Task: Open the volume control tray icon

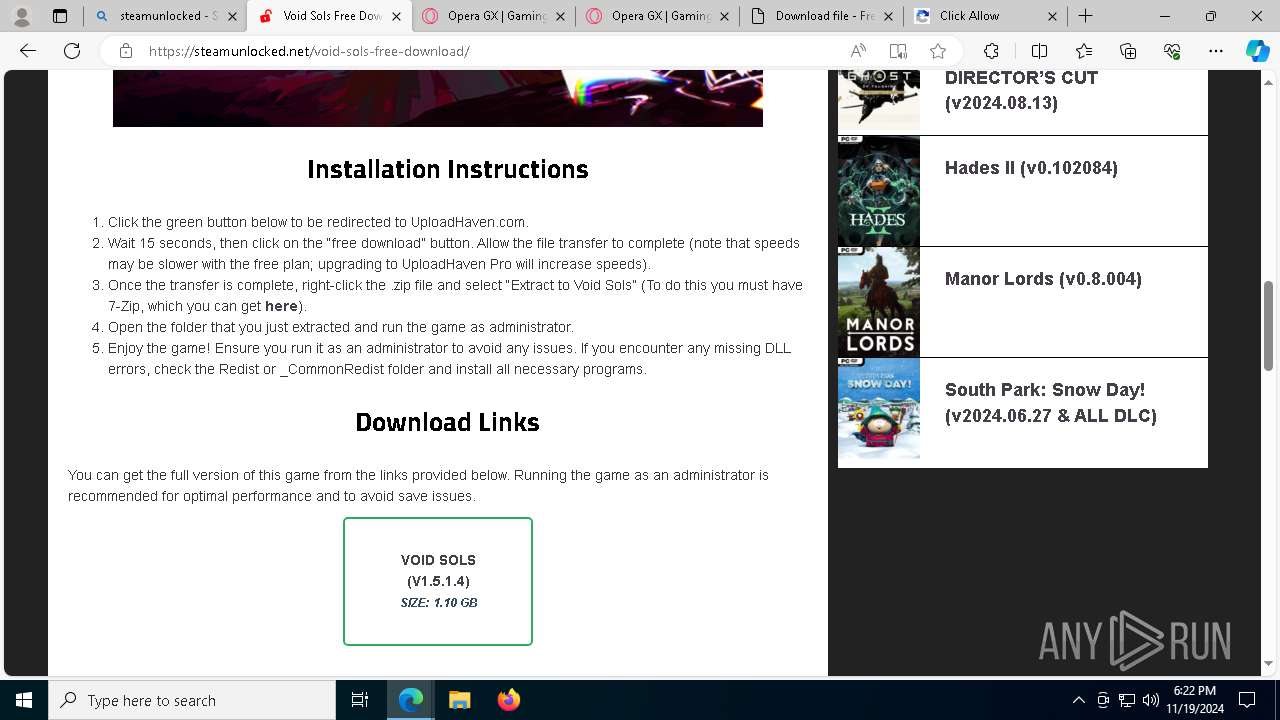Action: (1150, 700)
